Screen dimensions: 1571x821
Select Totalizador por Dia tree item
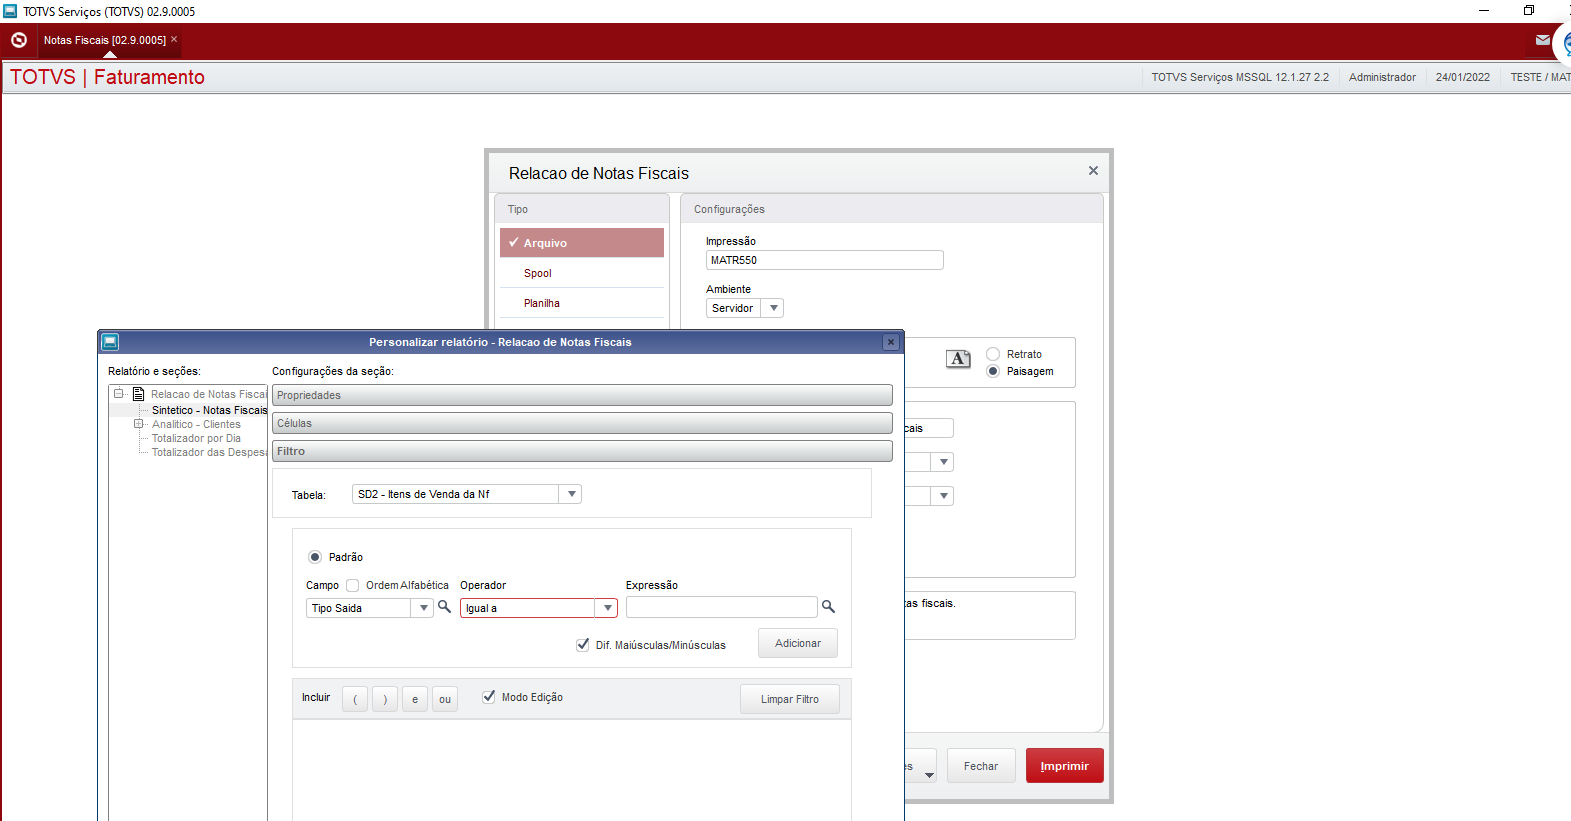click(x=196, y=438)
